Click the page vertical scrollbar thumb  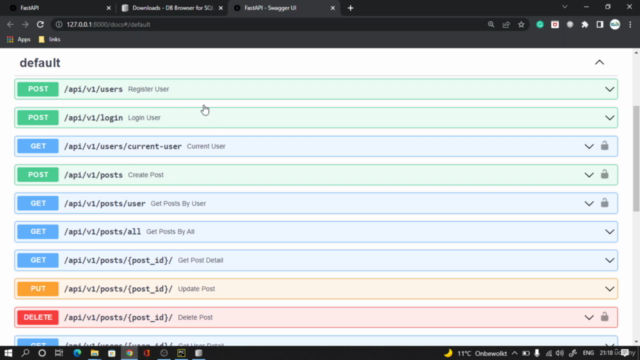pos(636,158)
